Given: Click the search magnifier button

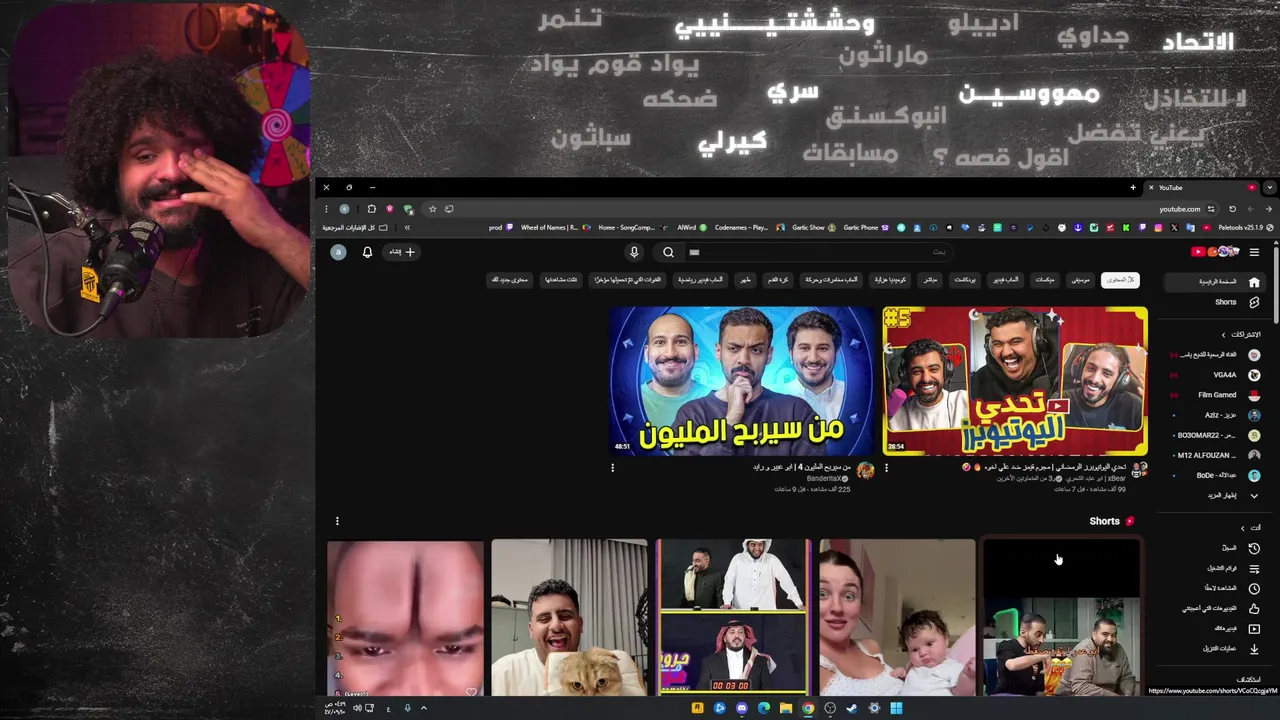Looking at the screenshot, I should point(668,252).
